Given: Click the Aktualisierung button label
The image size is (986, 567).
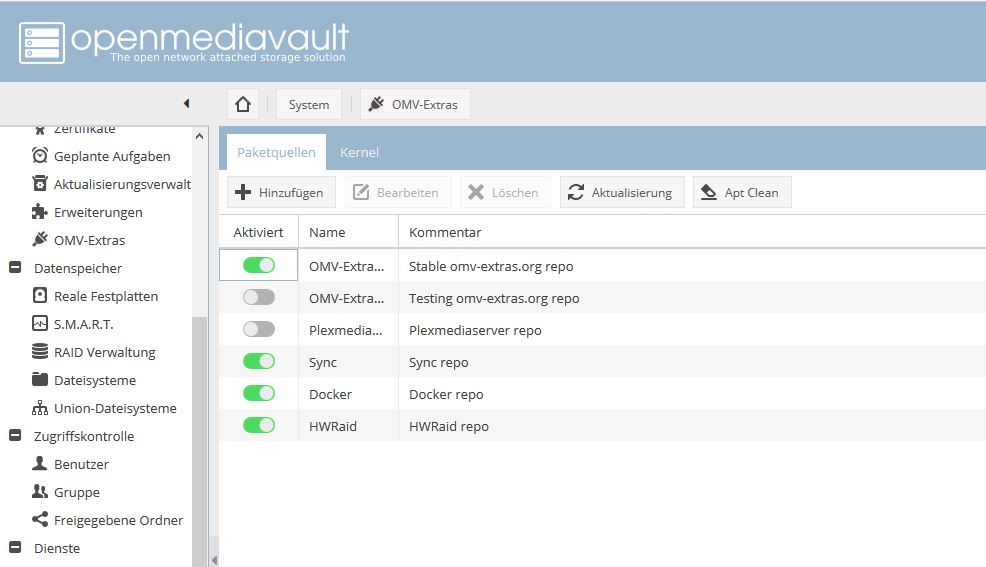Looking at the screenshot, I should point(631,192).
